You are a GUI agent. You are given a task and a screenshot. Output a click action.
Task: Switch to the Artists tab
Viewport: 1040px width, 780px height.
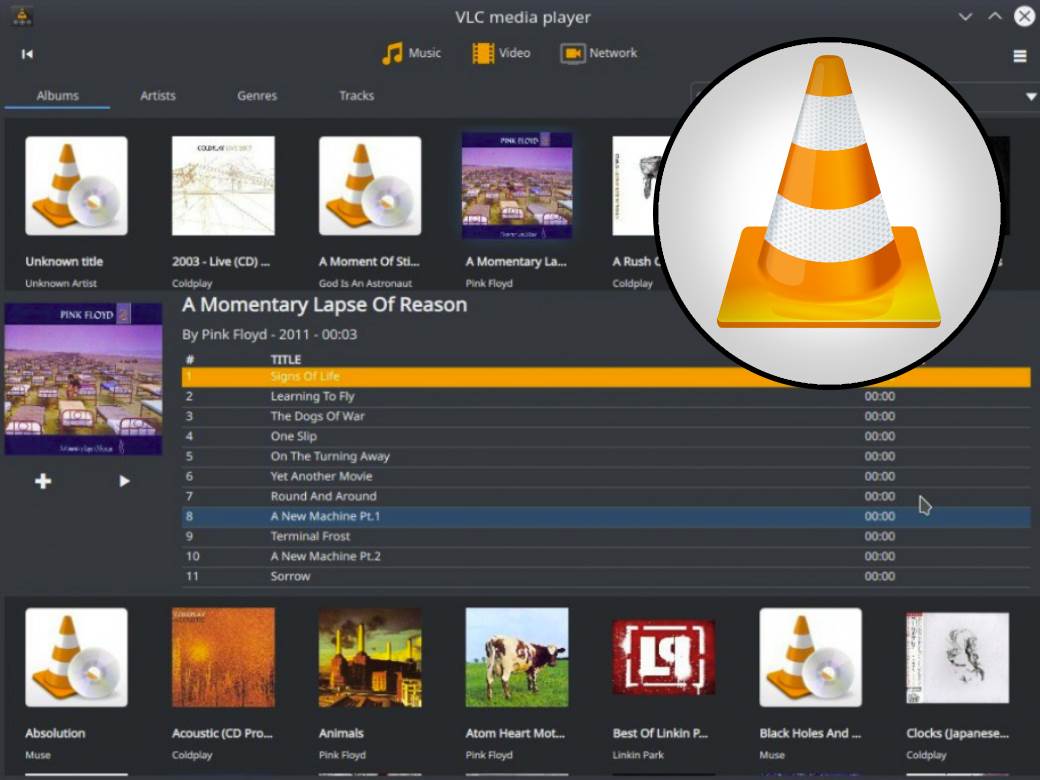pos(158,96)
